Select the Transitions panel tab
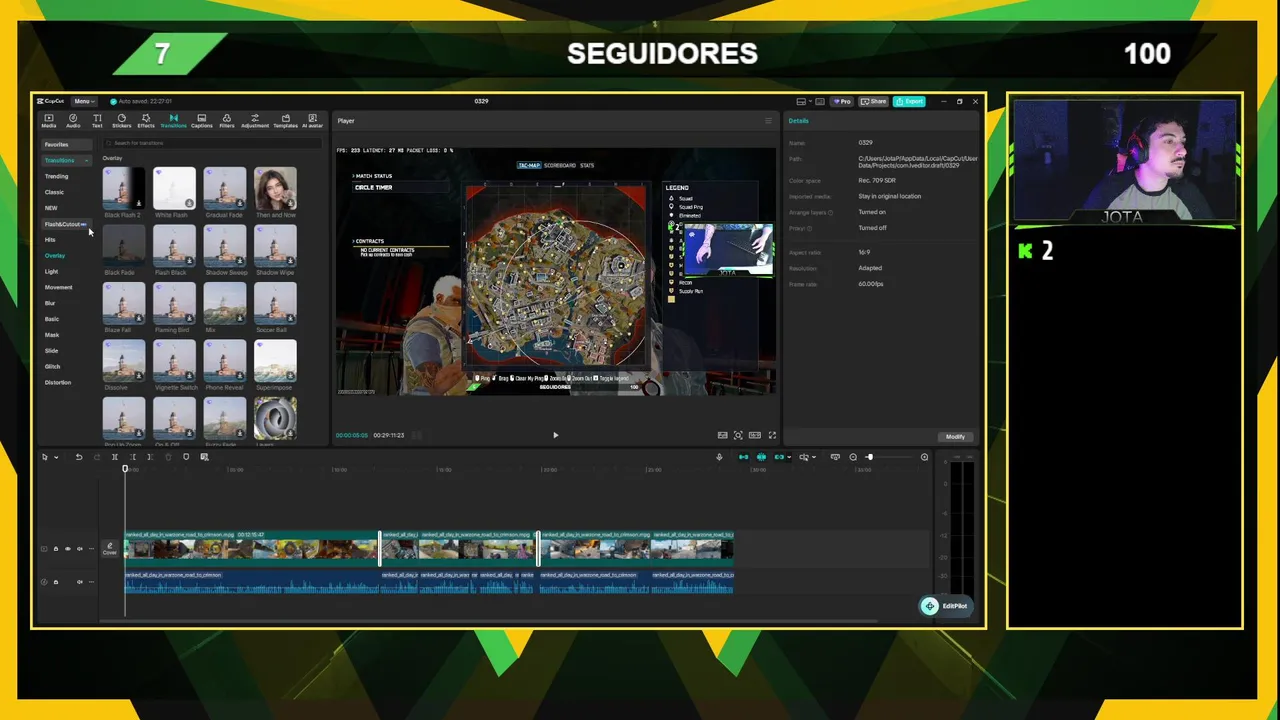Viewport: 1280px width, 720px height. pos(173,120)
